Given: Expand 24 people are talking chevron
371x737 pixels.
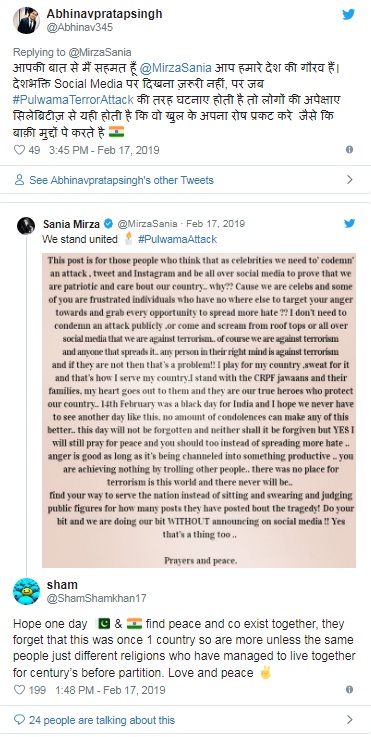Looking at the screenshot, I should [349, 720].
